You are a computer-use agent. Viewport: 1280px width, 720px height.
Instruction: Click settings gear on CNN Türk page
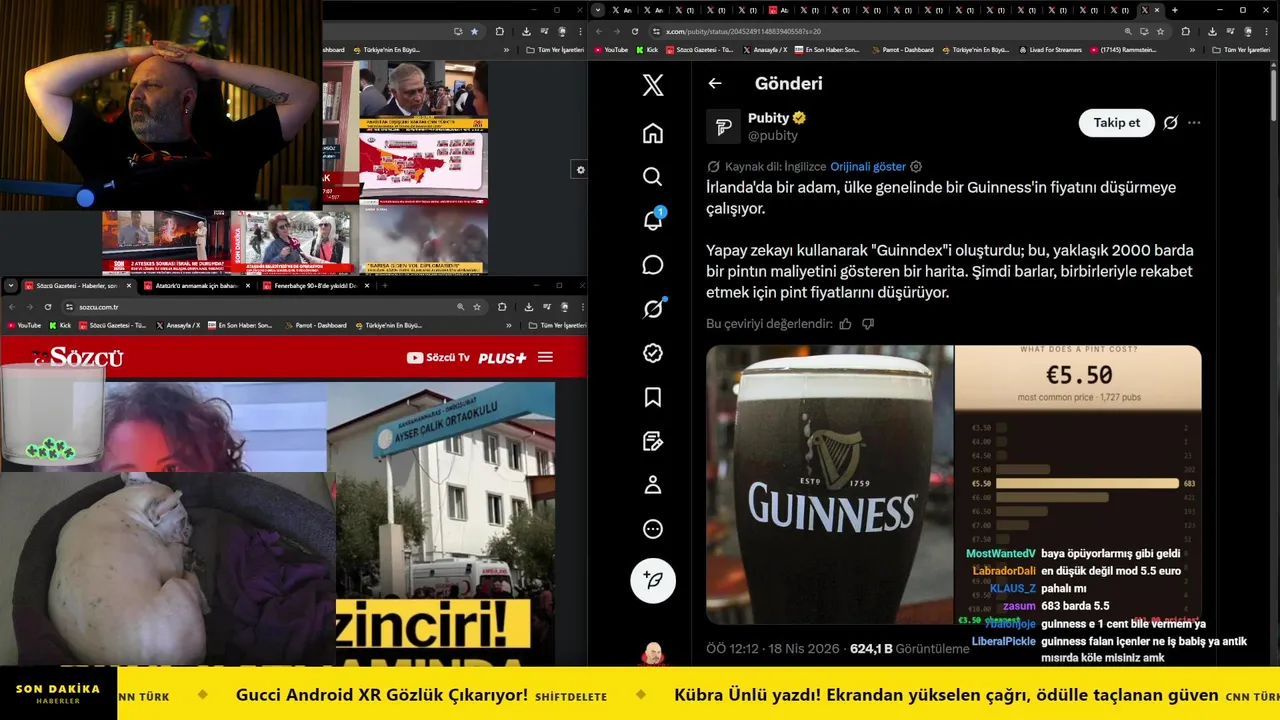[580, 170]
